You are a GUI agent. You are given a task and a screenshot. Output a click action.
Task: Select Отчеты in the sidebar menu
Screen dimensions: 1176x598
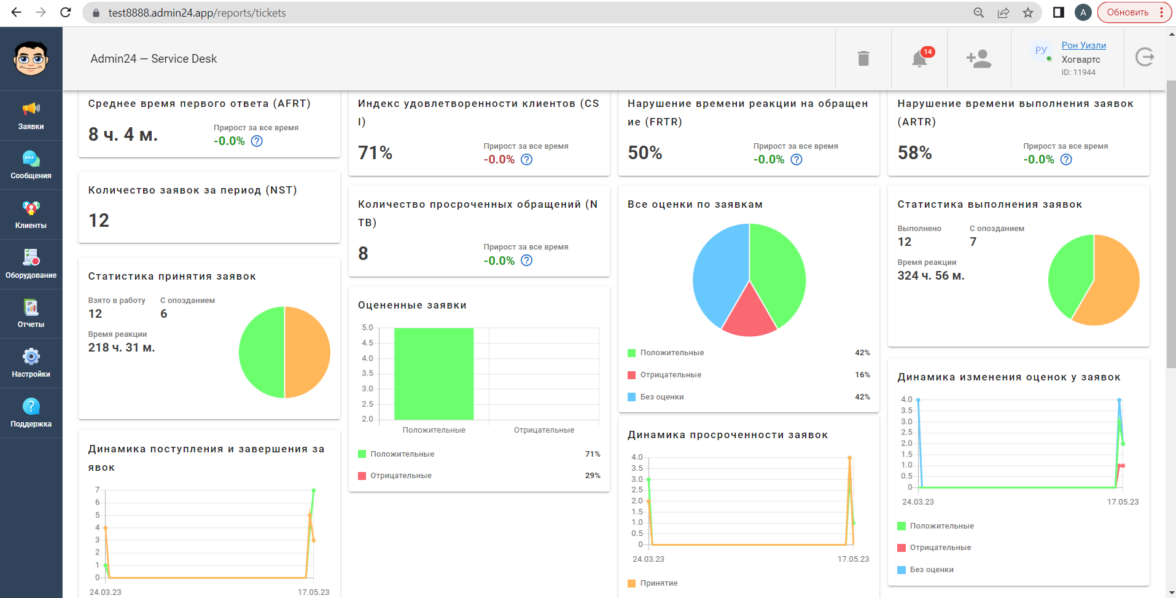31,313
